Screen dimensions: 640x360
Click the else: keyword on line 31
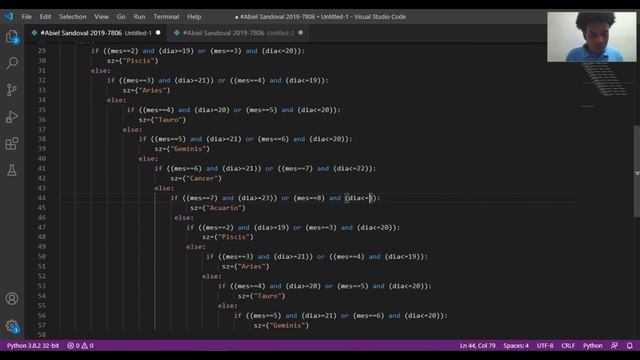click(100, 71)
